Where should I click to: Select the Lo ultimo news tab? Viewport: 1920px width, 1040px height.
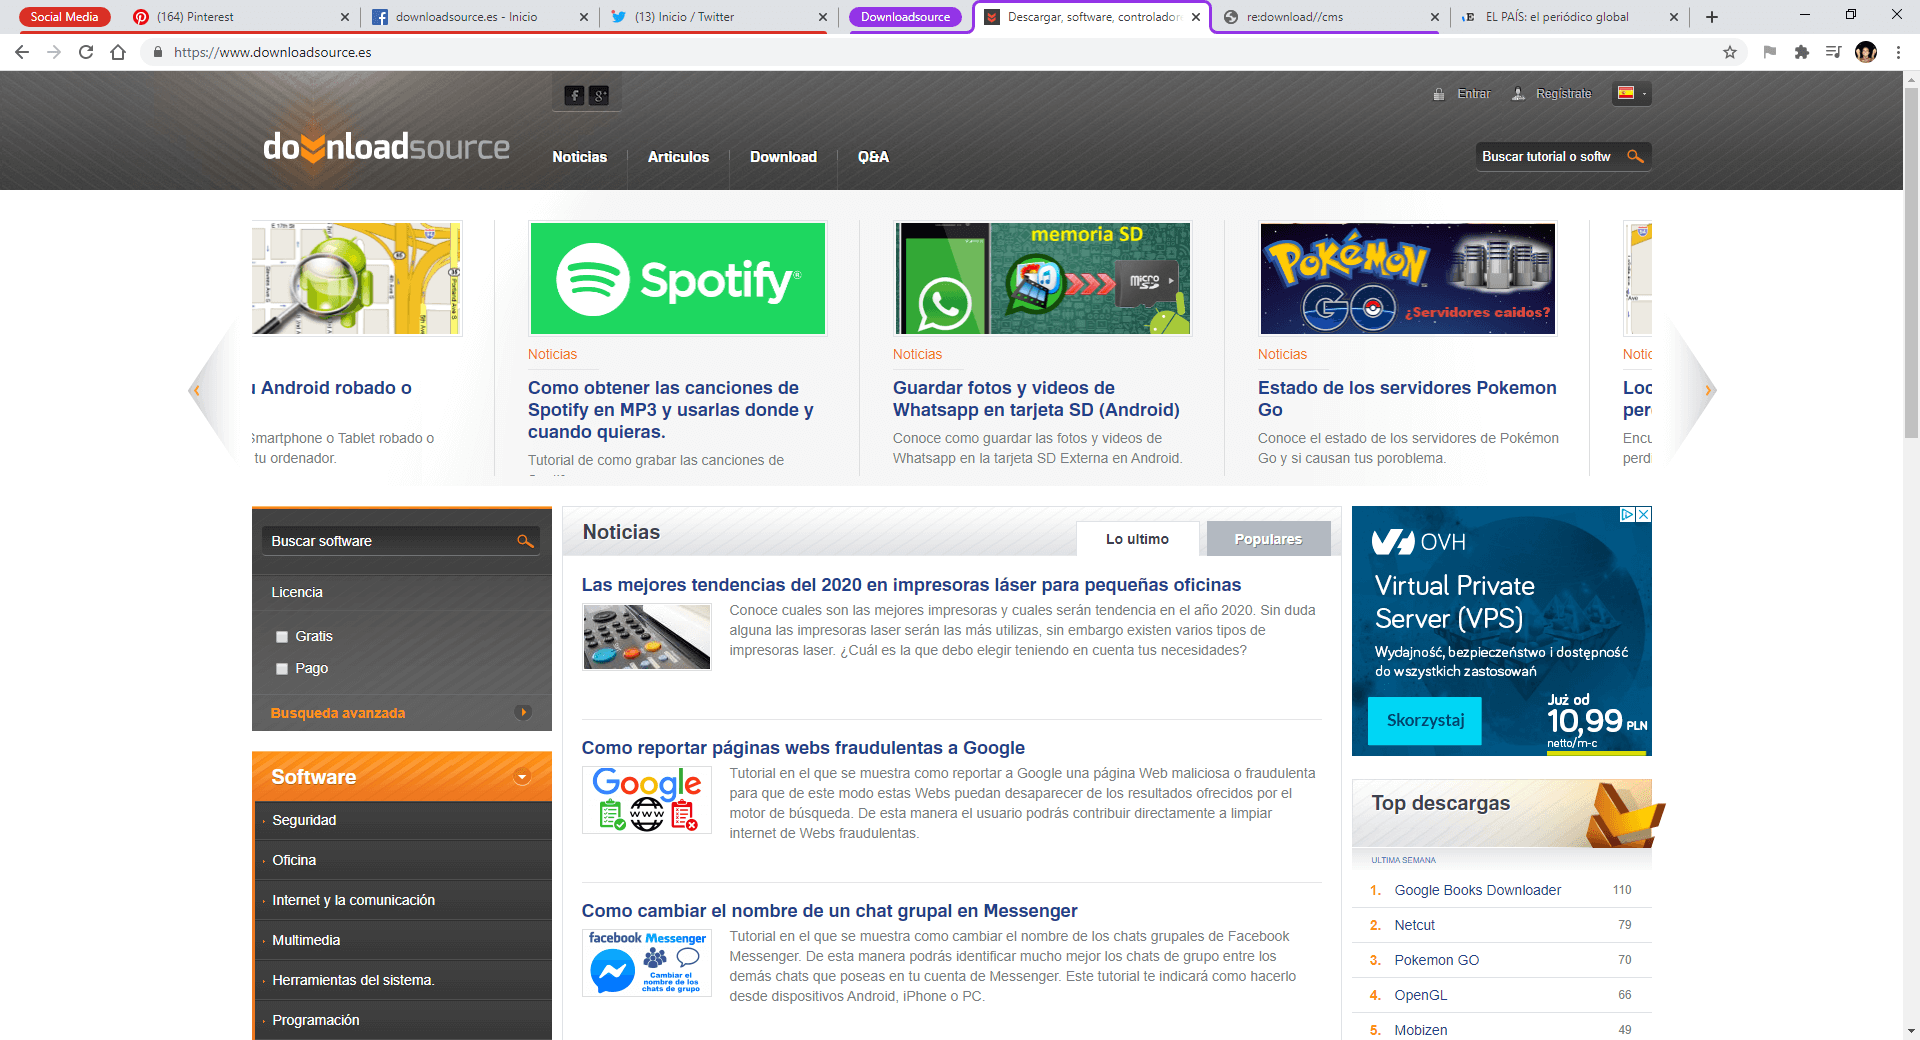coord(1137,539)
